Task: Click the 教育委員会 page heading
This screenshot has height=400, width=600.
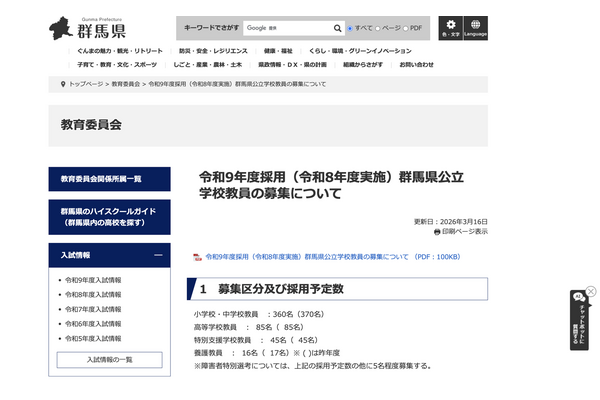Action: (91, 125)
